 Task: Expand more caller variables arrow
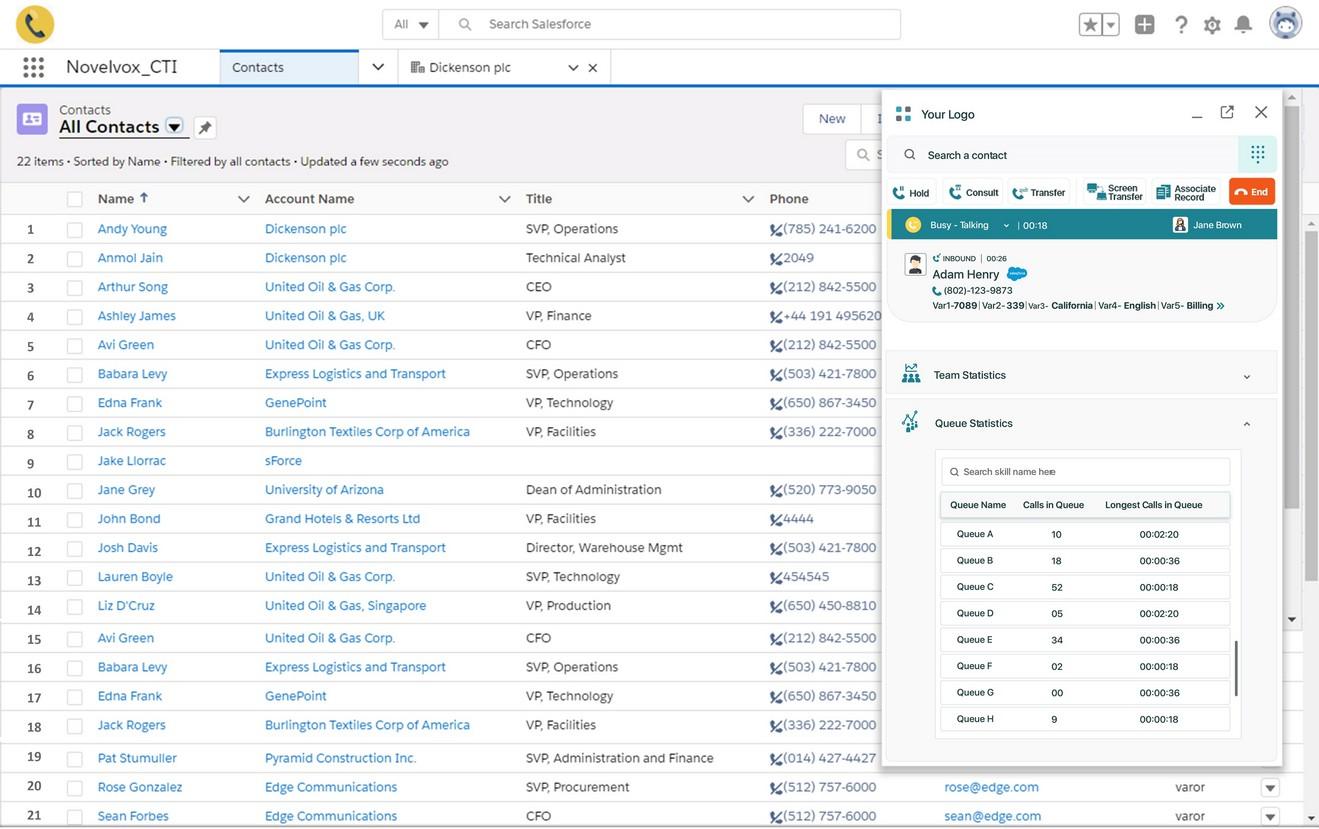tap(1220, 306)
